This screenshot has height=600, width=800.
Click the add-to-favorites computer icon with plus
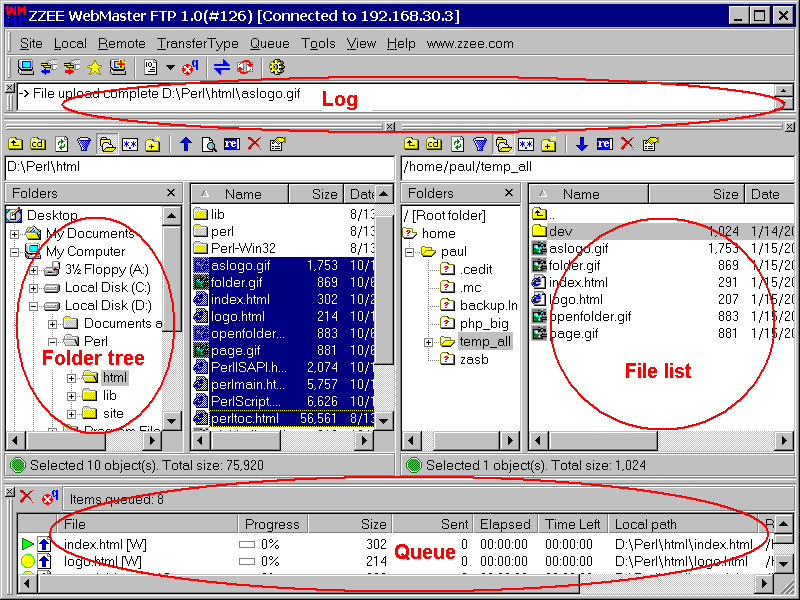click(x=118, y=67)
